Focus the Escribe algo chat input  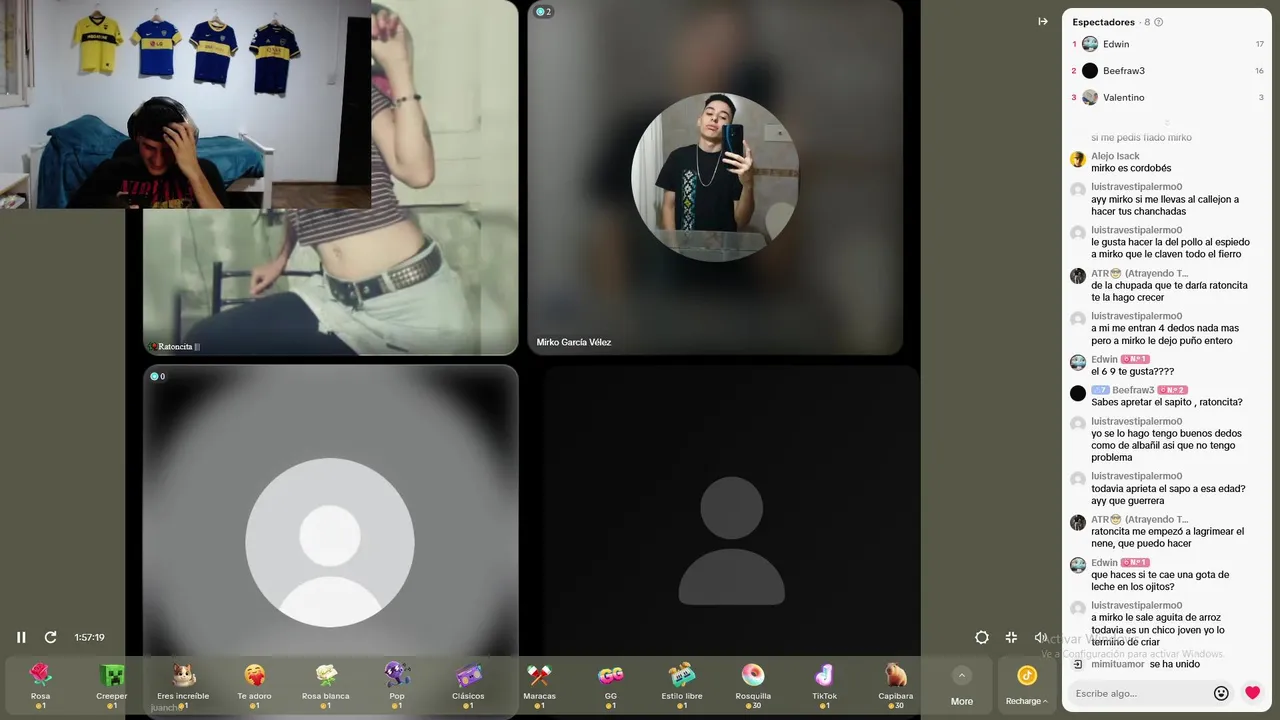pyautogui.click(x=1140, y=693)
